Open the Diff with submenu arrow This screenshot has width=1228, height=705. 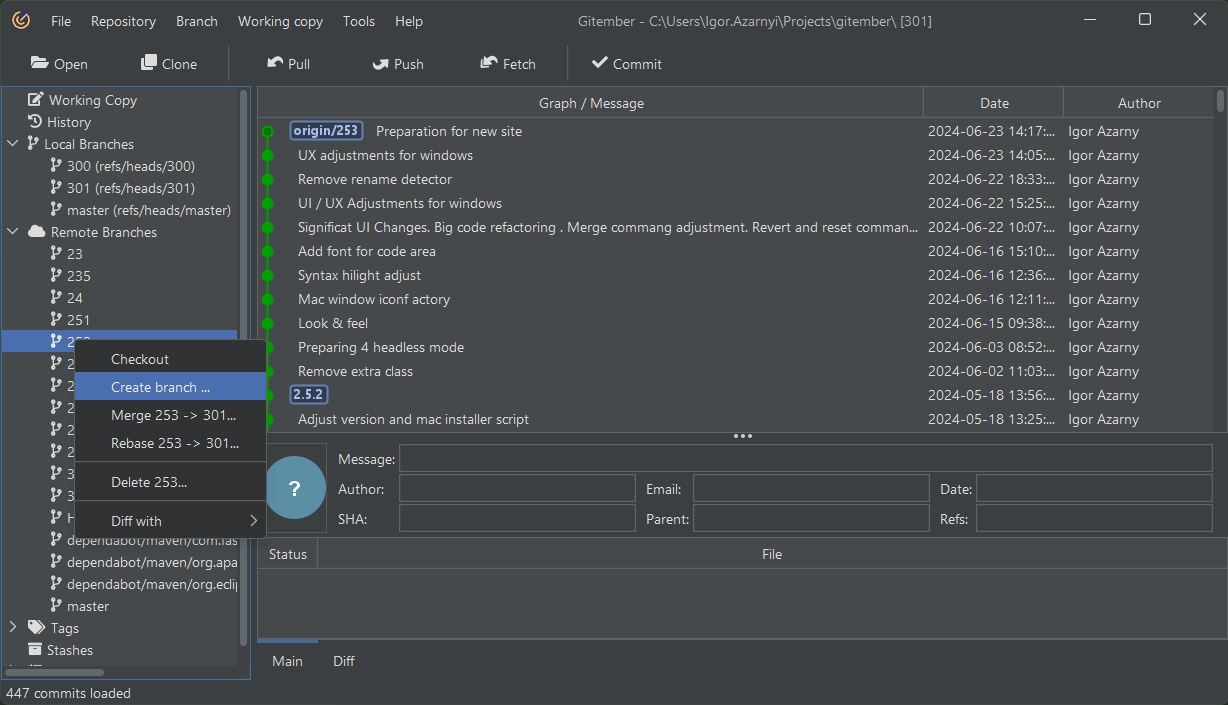click(x=254, y=521)
